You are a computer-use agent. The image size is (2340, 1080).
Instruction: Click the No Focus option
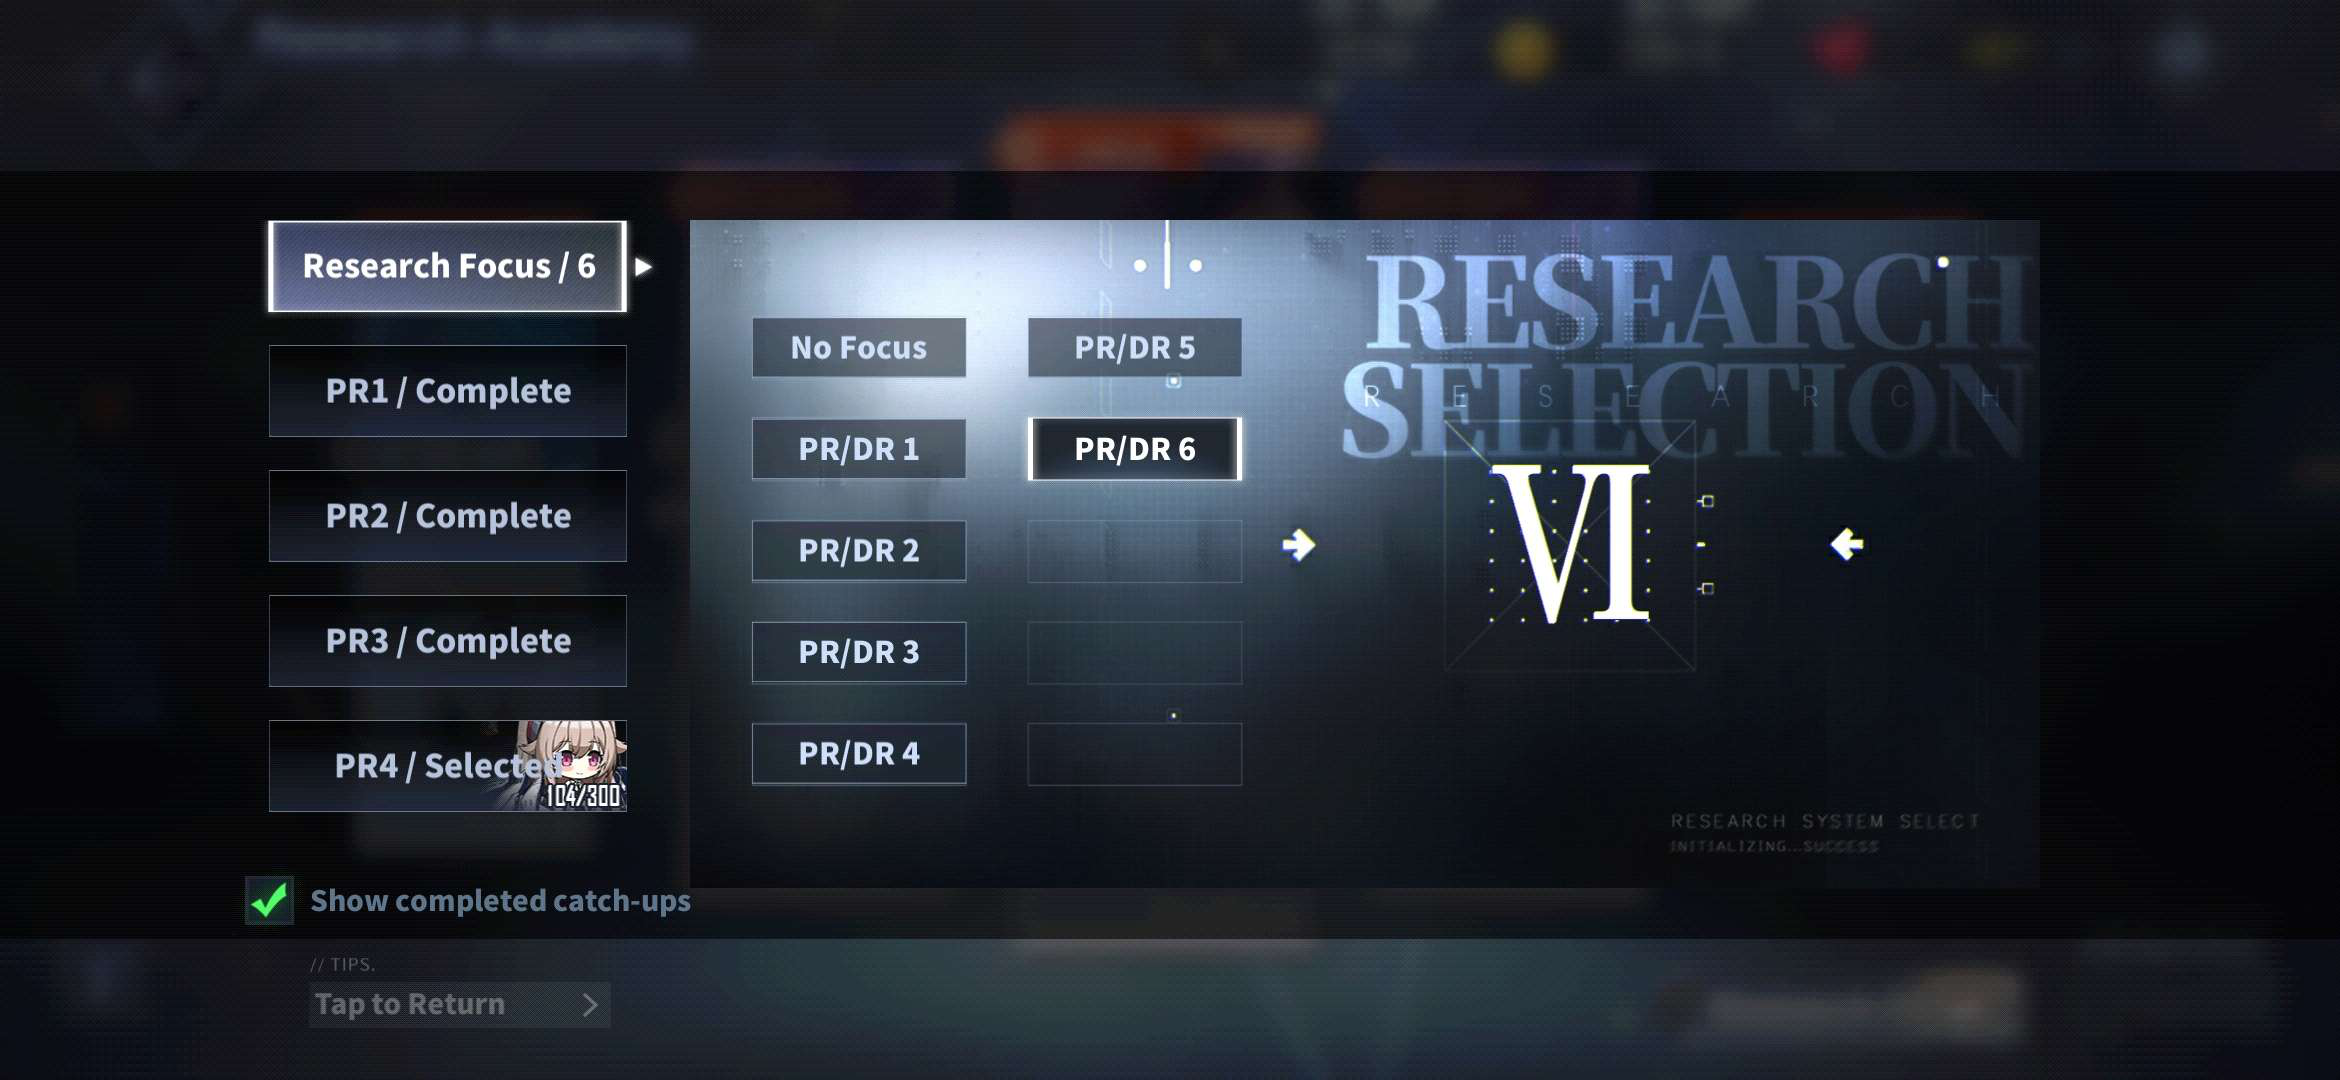pos(858,346)
